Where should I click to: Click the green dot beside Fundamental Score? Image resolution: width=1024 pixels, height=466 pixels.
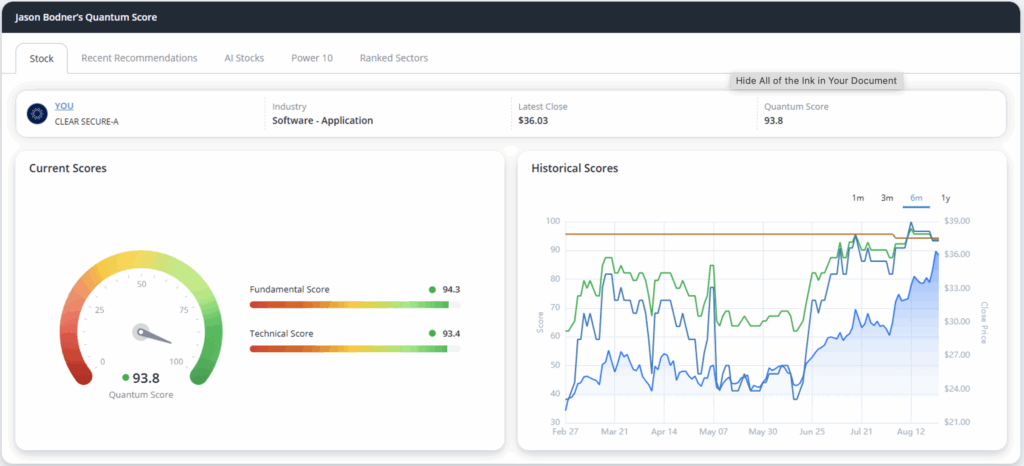(432, 290)
